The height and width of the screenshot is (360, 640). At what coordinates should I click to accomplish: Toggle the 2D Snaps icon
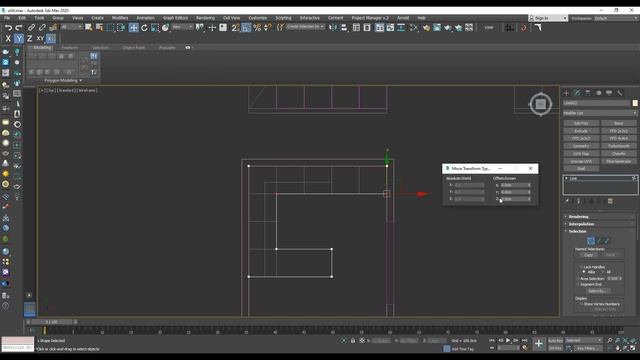[235, 27]
